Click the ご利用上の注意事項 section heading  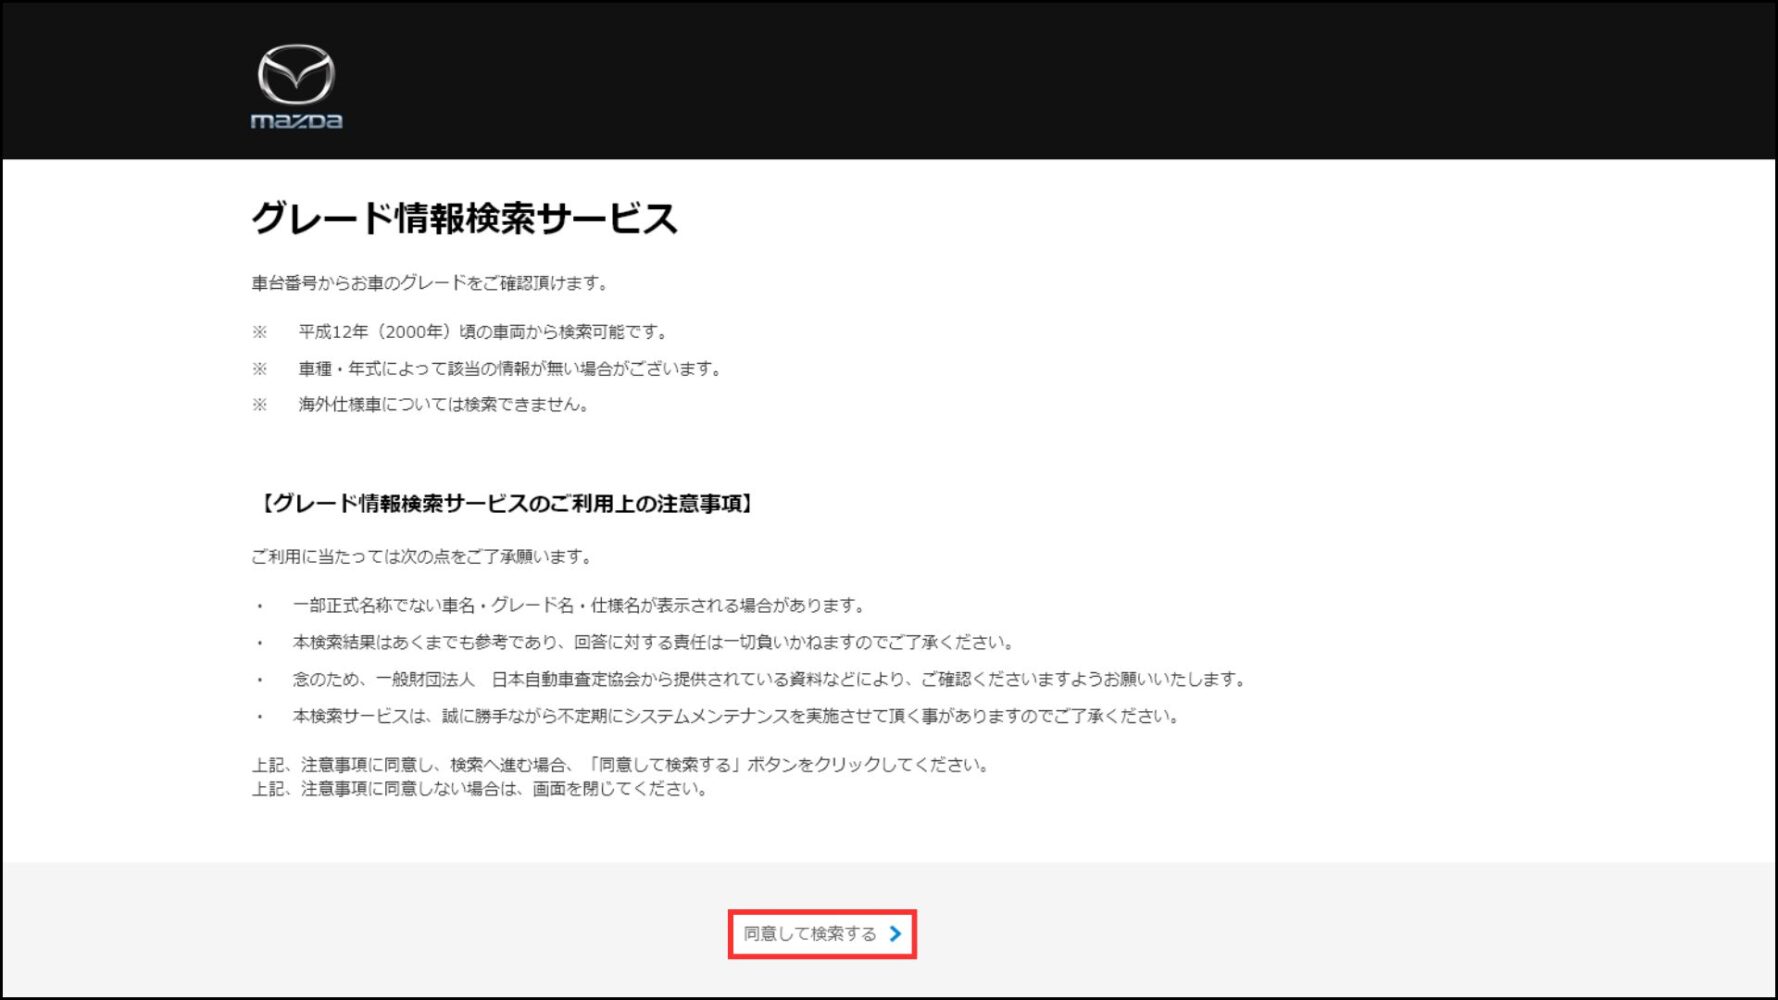505,504
